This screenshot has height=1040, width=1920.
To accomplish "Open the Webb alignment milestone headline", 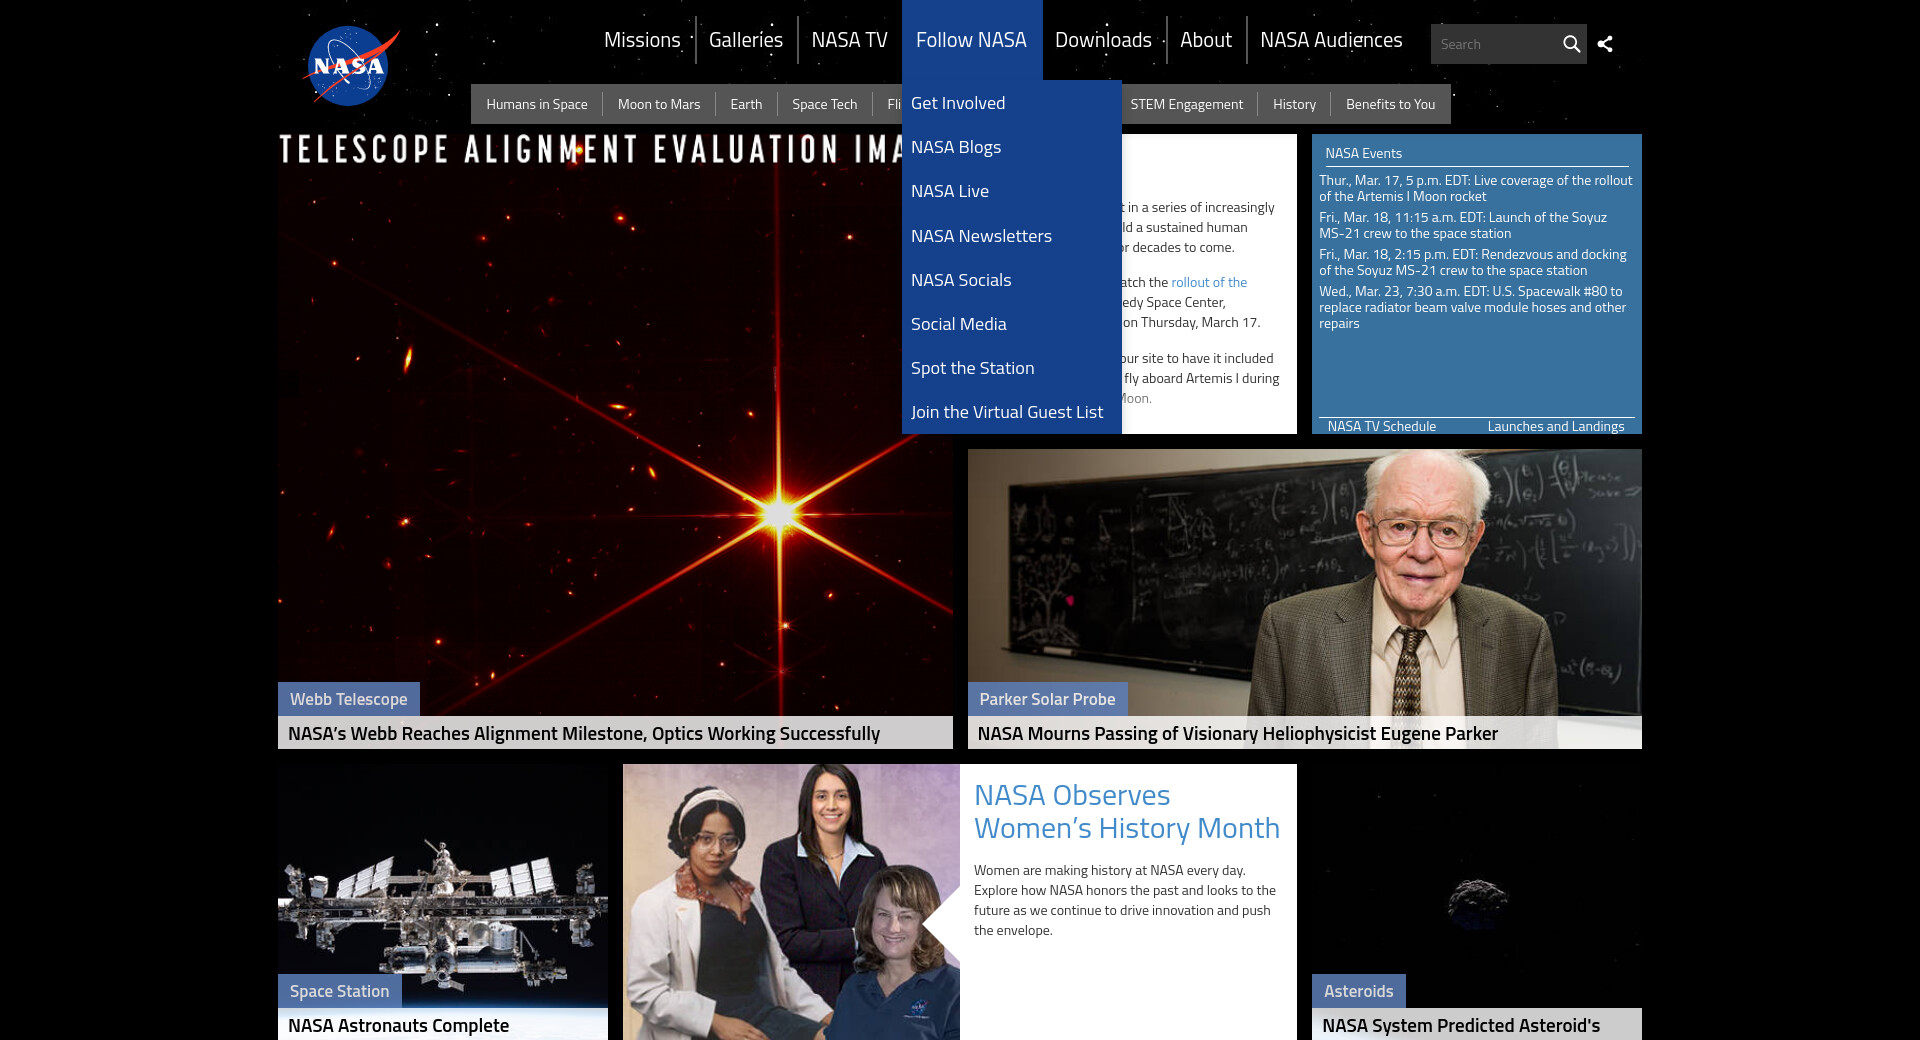I will click(584, 733).
